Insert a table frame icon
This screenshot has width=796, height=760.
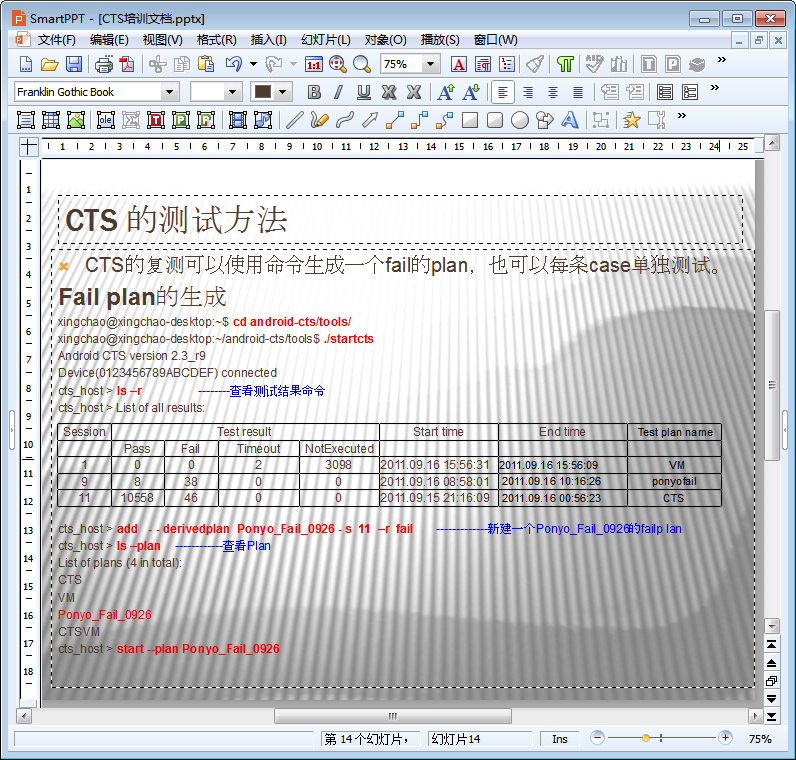click(x=51, y=120)
